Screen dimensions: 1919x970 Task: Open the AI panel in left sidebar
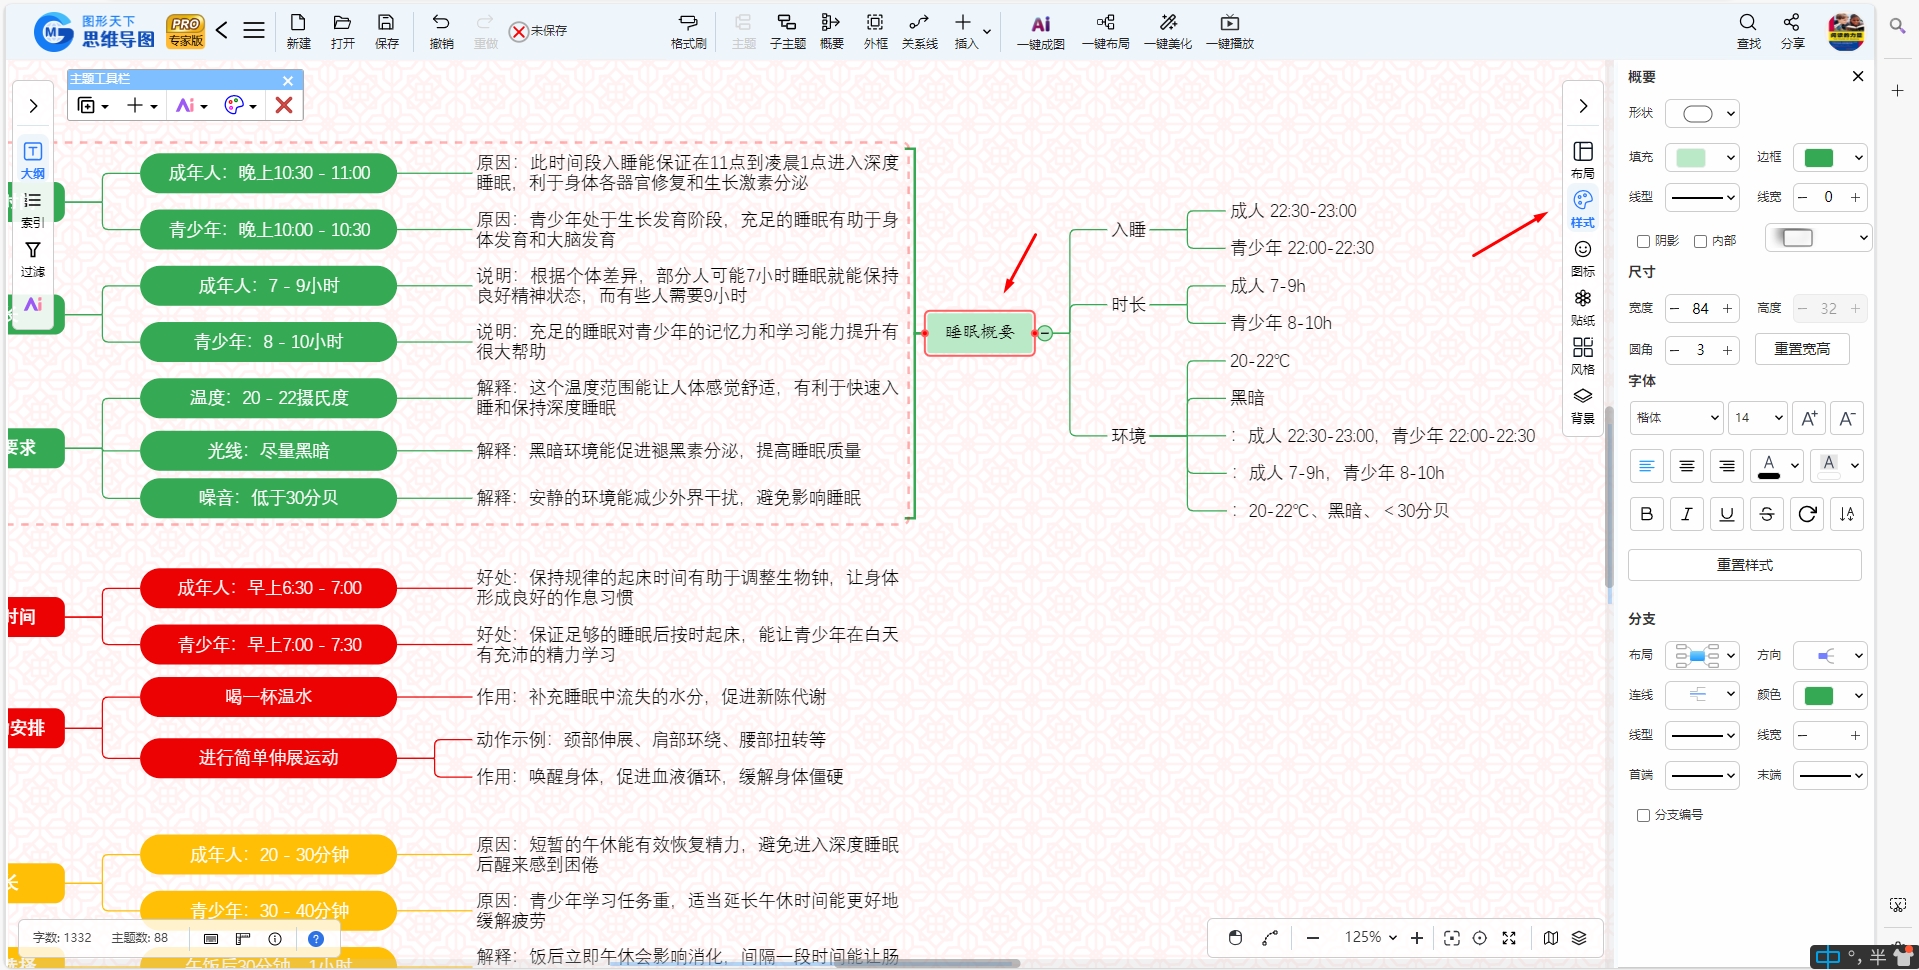(33, 304)
